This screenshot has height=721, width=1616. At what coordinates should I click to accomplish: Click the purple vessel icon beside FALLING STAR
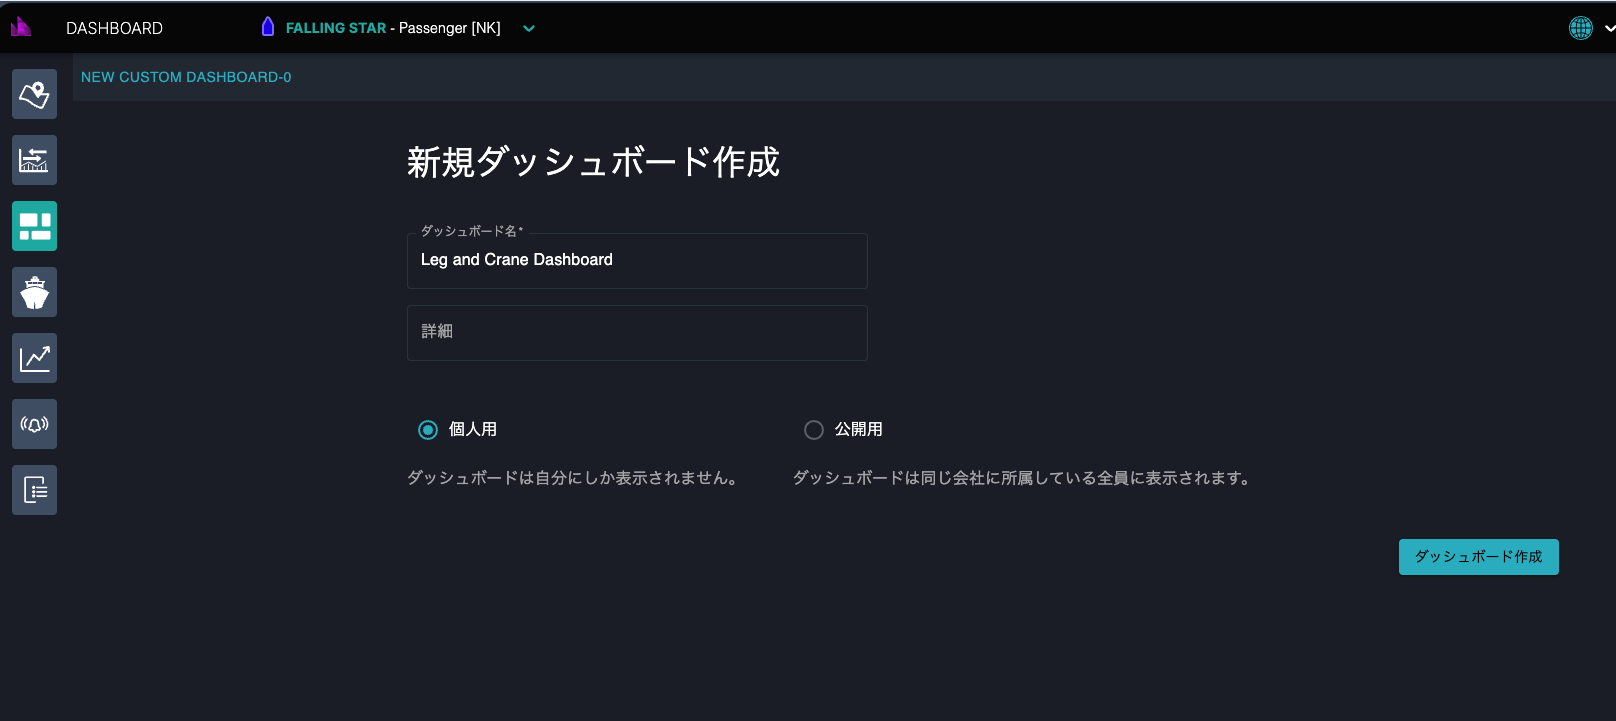267,27
